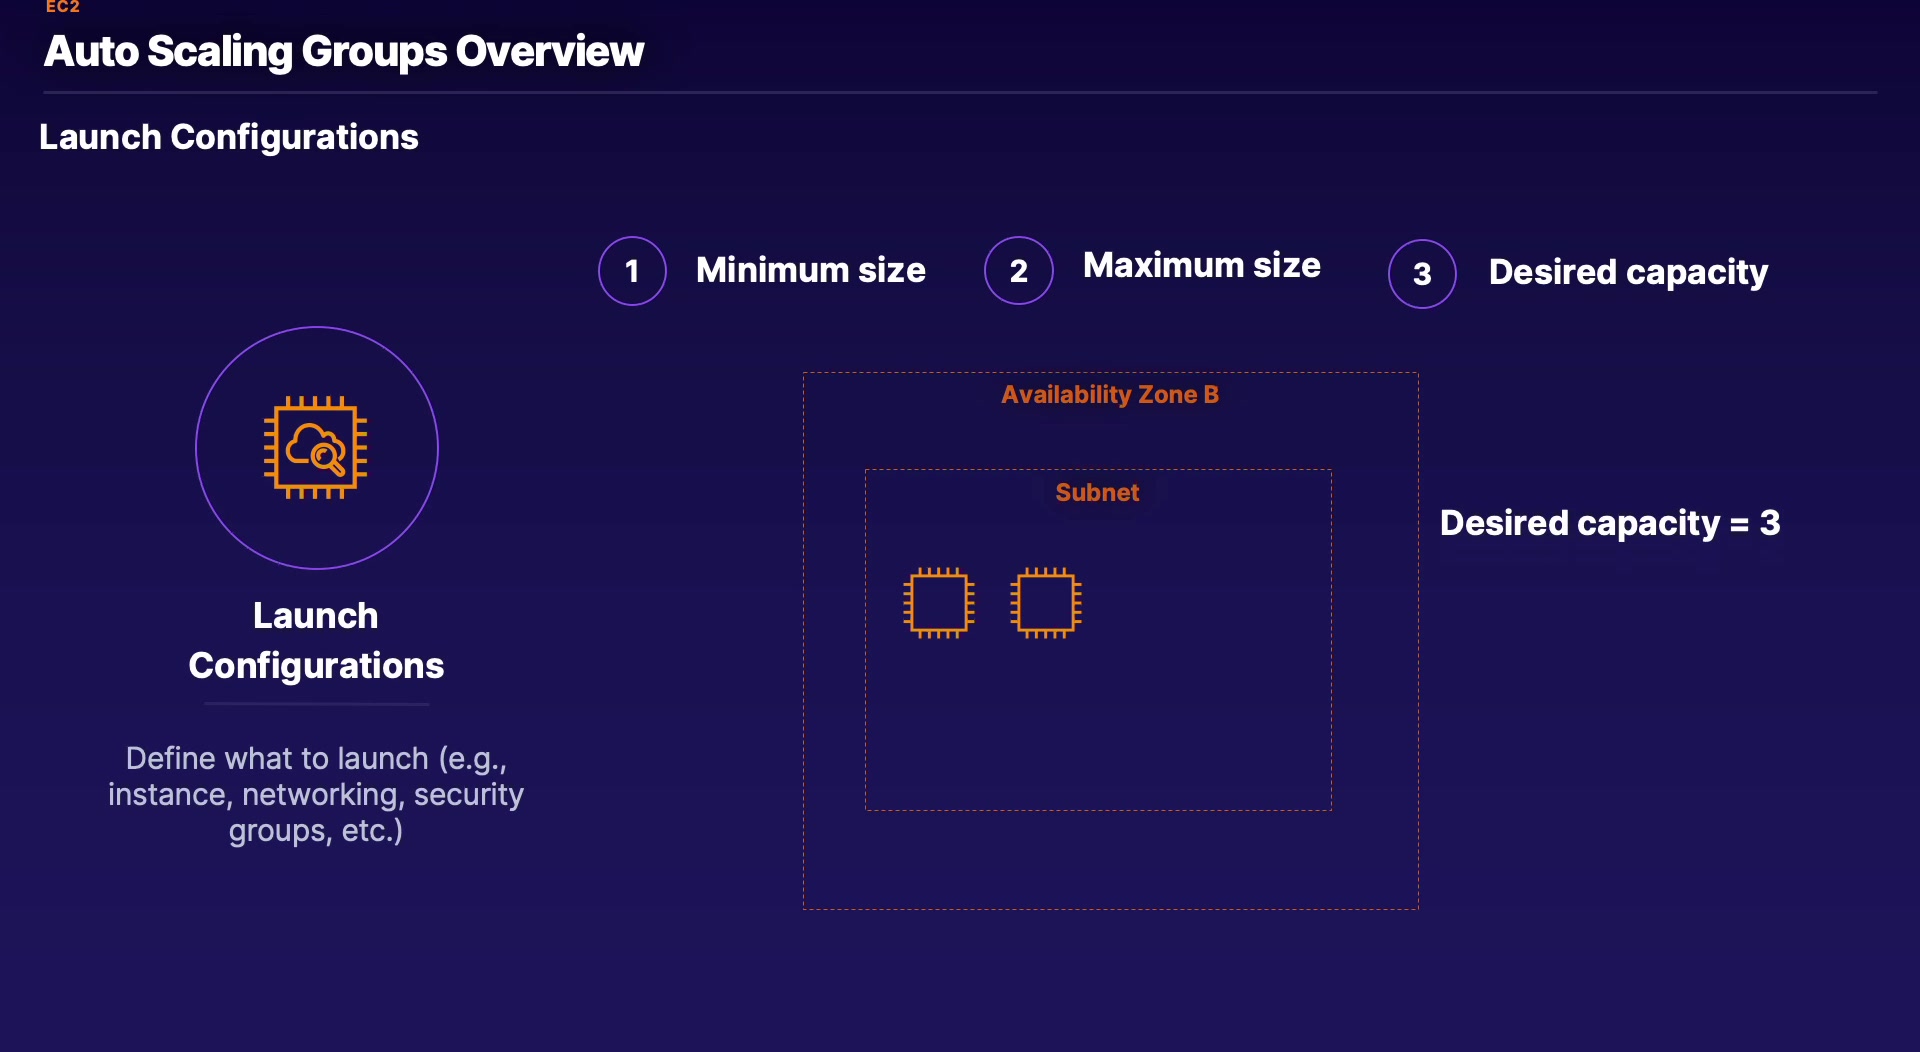Click the first EC2 instance chip icon
The width and height of the screenshot is (1920, 1052).
pyautogui.click(x=938, y=603)
